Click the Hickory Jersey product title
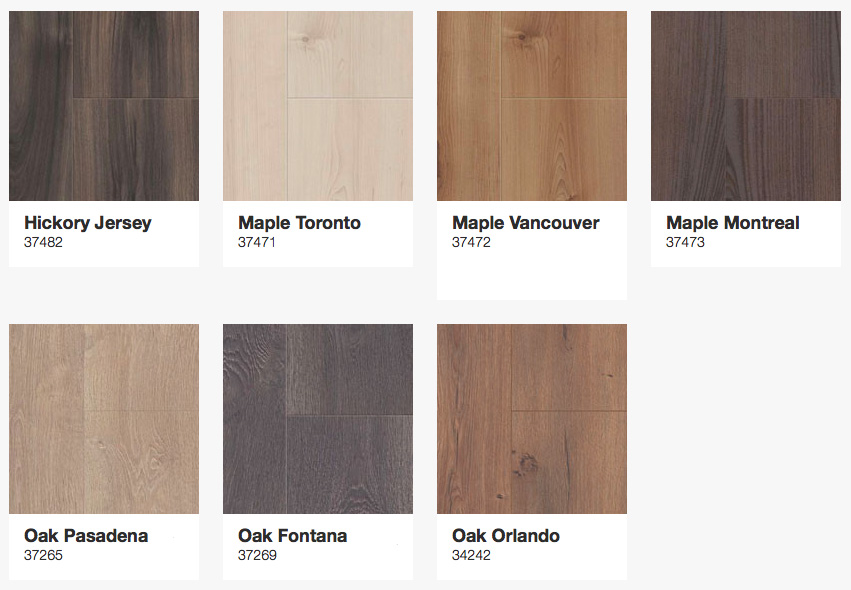Screen dimensions: 851x590 87,223
